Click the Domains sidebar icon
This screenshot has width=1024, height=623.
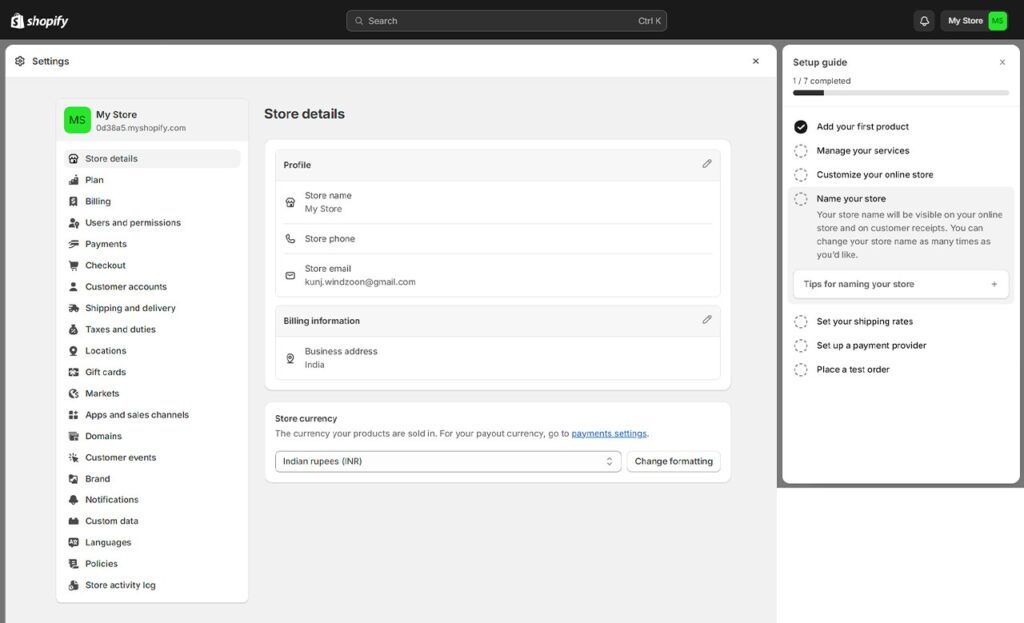73,436
